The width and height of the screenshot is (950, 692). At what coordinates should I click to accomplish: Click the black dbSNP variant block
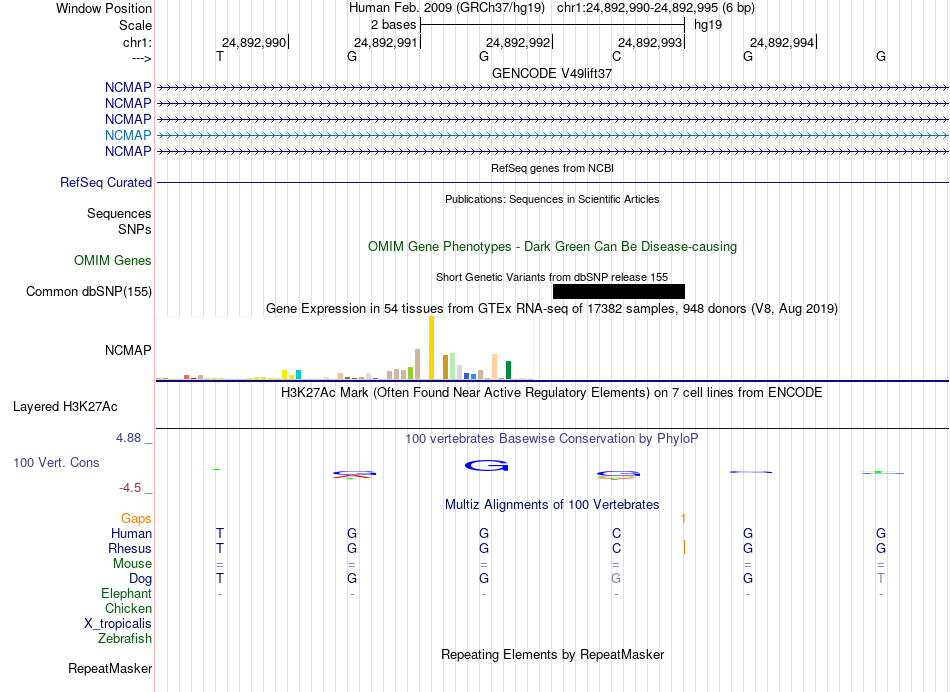tap(619, 291)
